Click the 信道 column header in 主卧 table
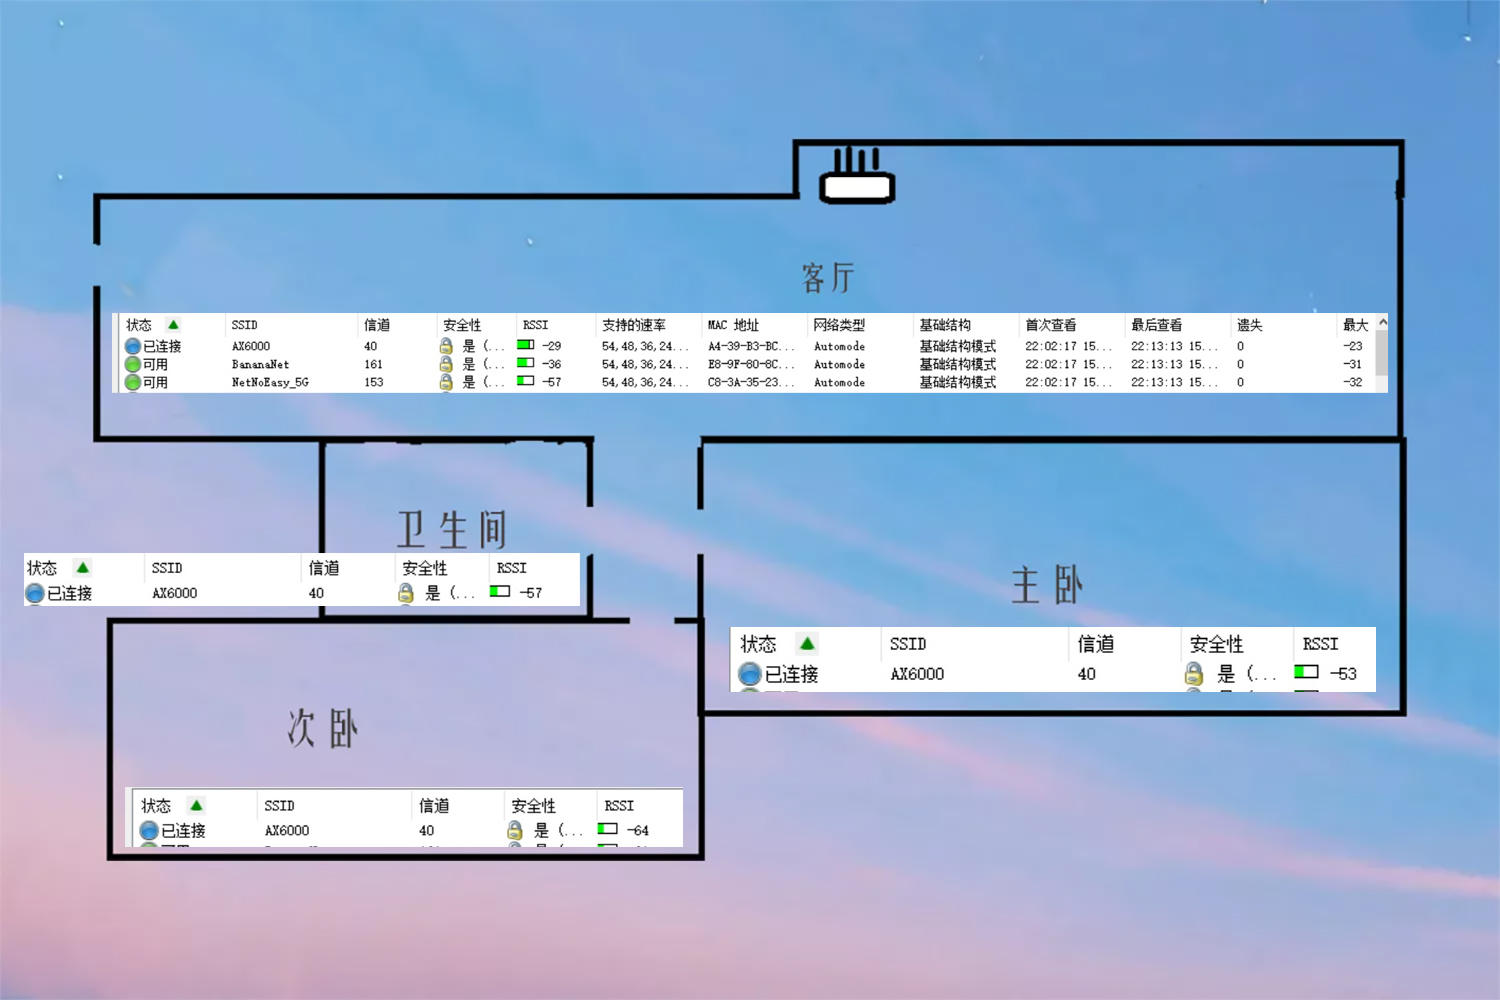The height and width of the screenshot is (1000, 1500). pyautogui.click(x=1089, y=643)
